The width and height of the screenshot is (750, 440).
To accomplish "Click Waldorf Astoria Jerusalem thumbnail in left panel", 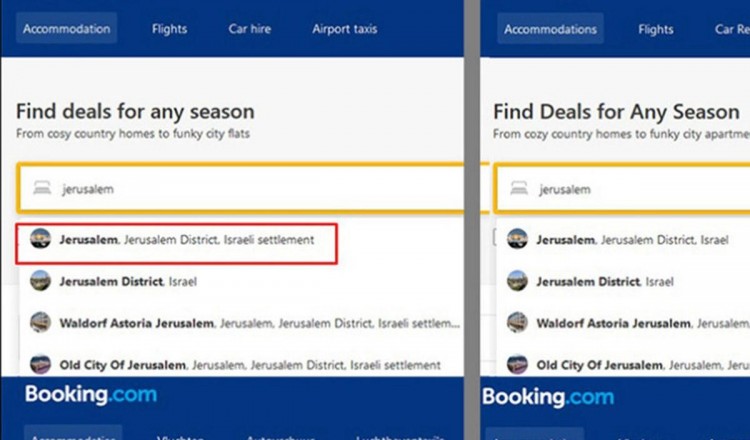I will pos(41,323).
